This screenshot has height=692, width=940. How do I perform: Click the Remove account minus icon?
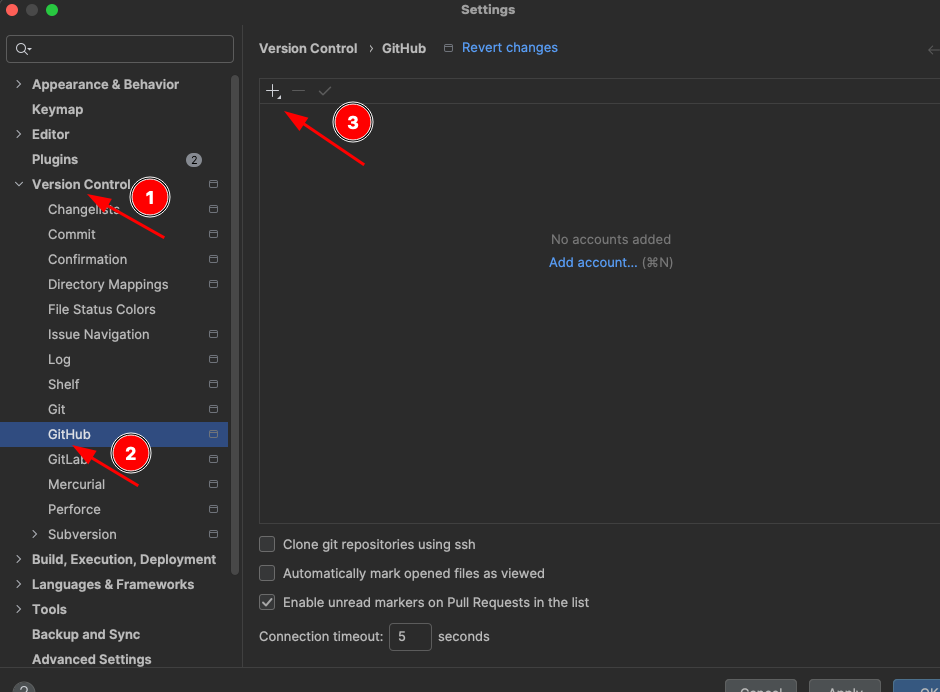pyautogui.click(x=299, y=91)
